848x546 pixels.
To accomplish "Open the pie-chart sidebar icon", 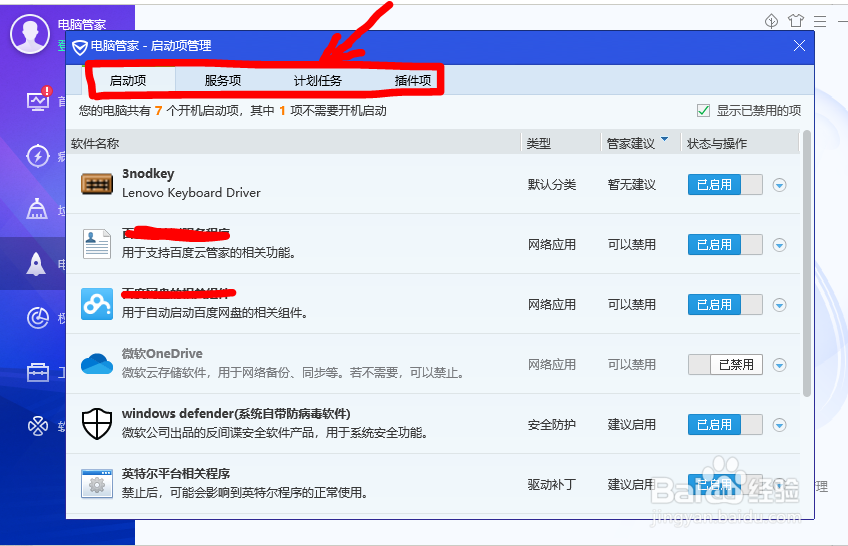I will tap(38, 318).
